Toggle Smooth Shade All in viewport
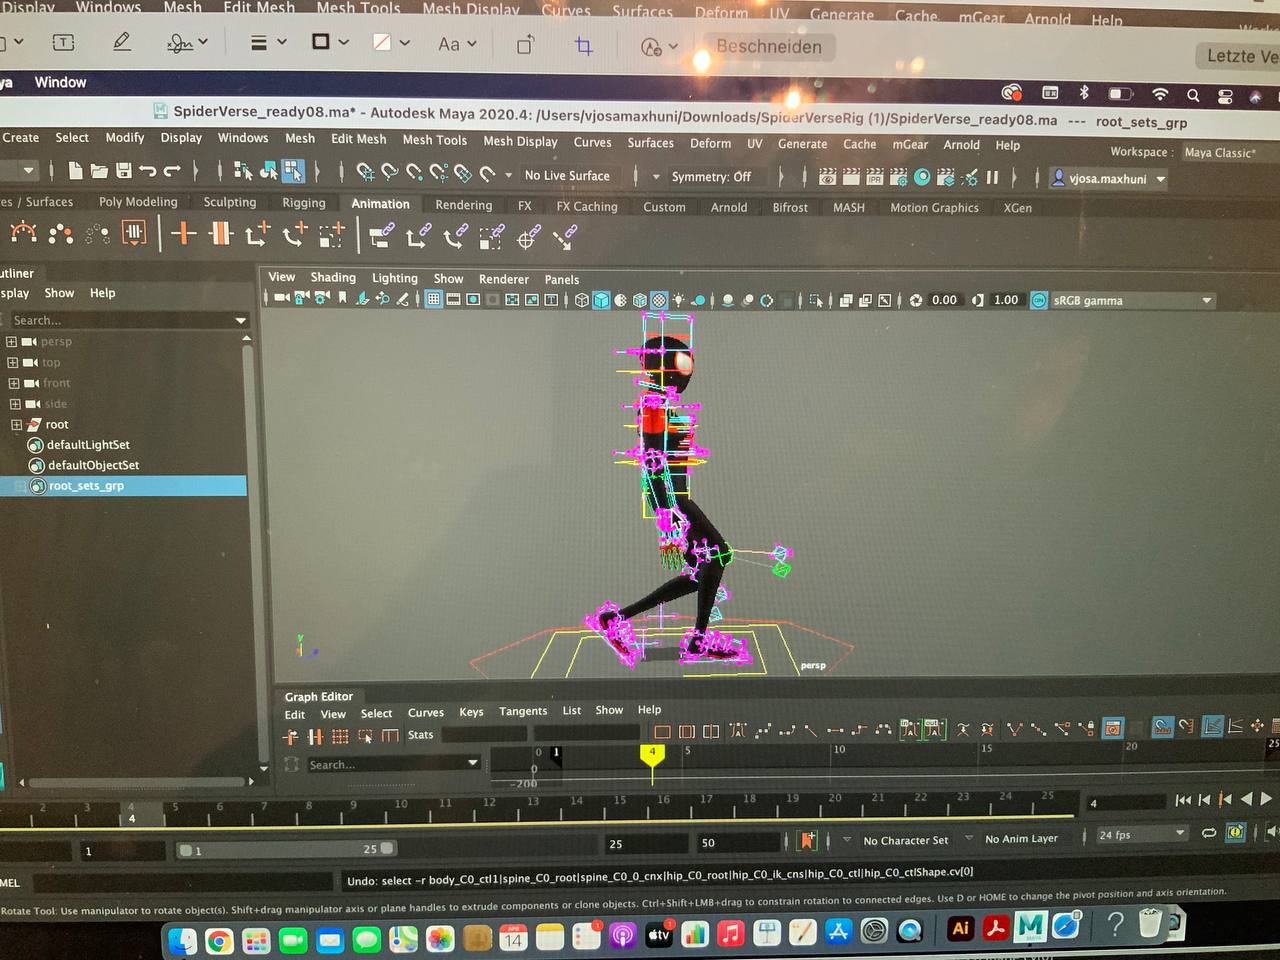1280x960 pixels. click(x=601, y=299)
